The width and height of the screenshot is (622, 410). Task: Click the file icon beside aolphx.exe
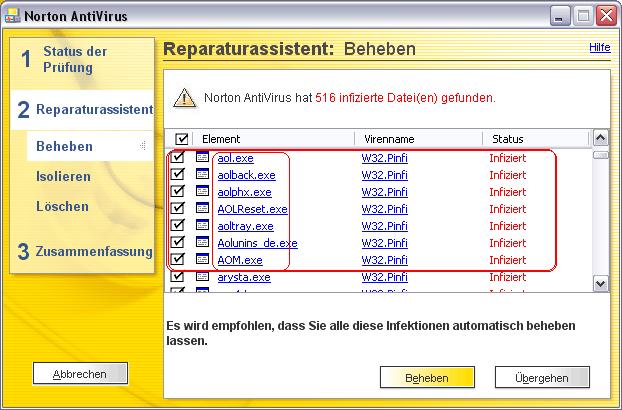(203, 192)
